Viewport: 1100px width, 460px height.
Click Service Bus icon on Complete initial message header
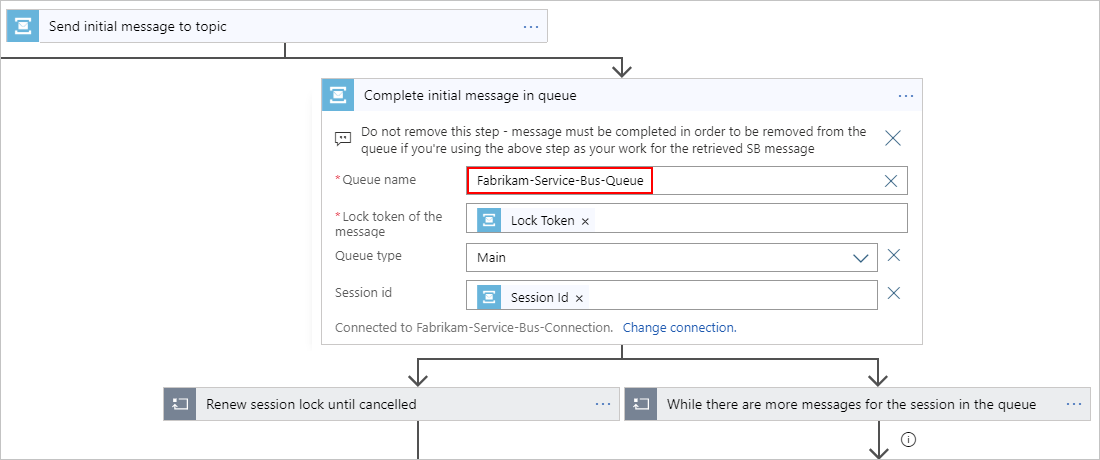tap(338, 96)
